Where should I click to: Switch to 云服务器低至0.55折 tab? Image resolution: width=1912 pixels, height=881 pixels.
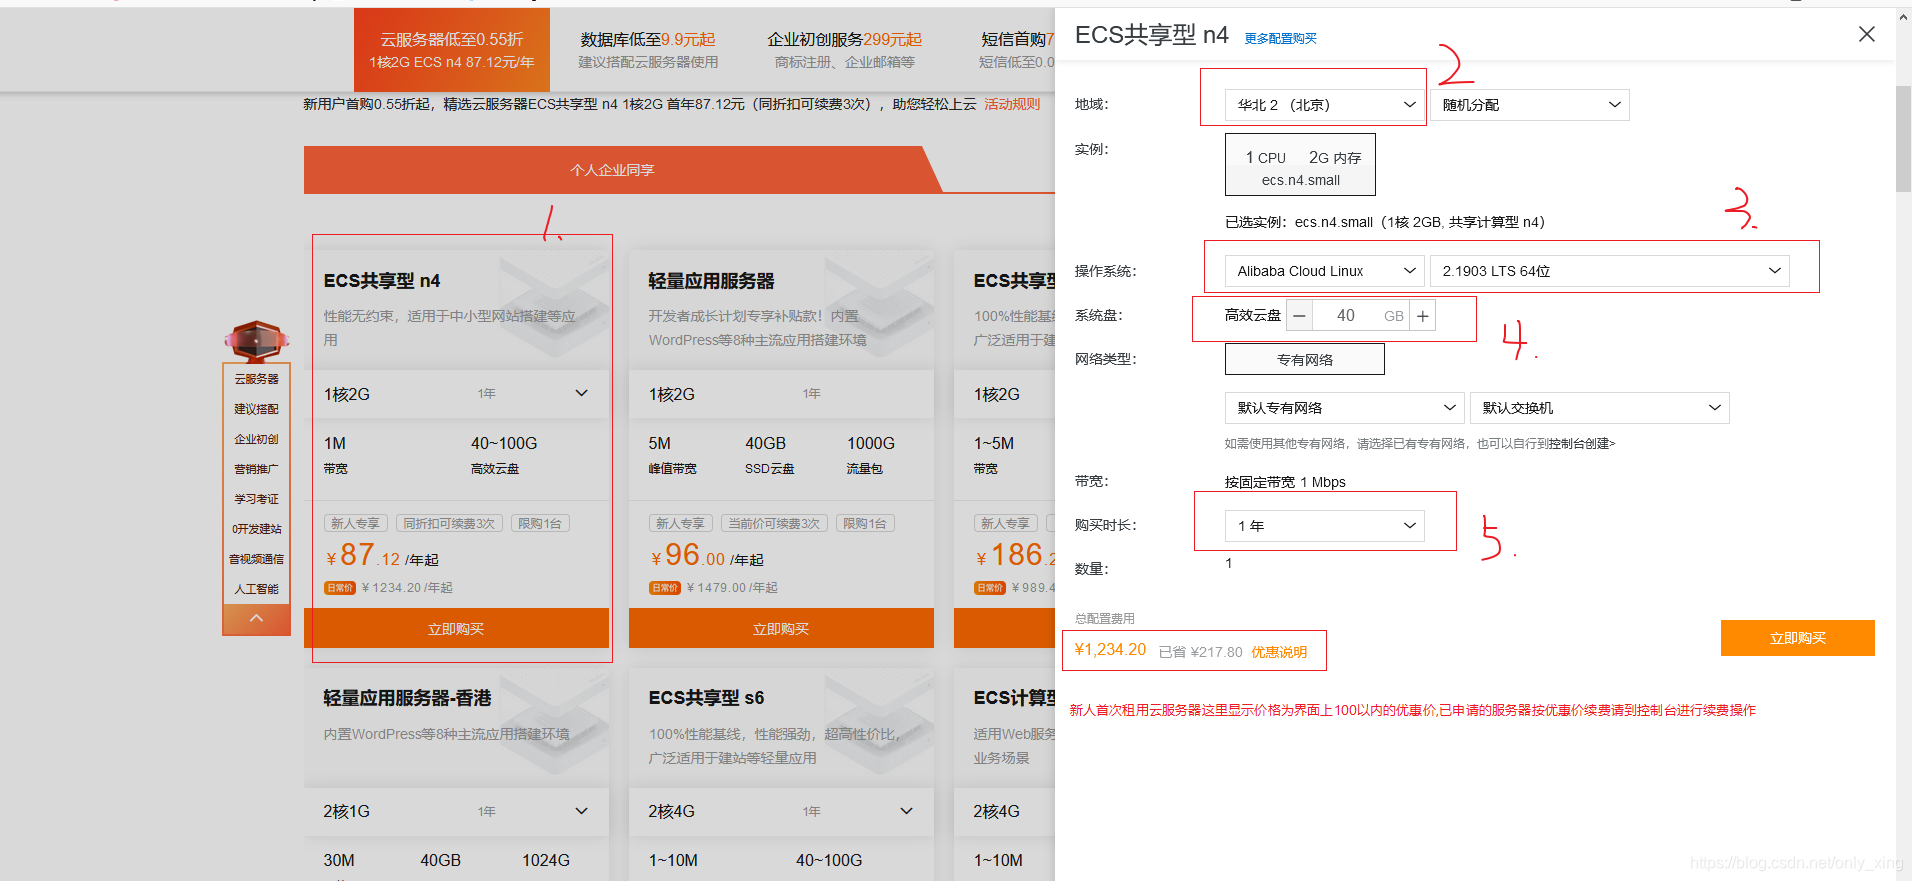452,50
